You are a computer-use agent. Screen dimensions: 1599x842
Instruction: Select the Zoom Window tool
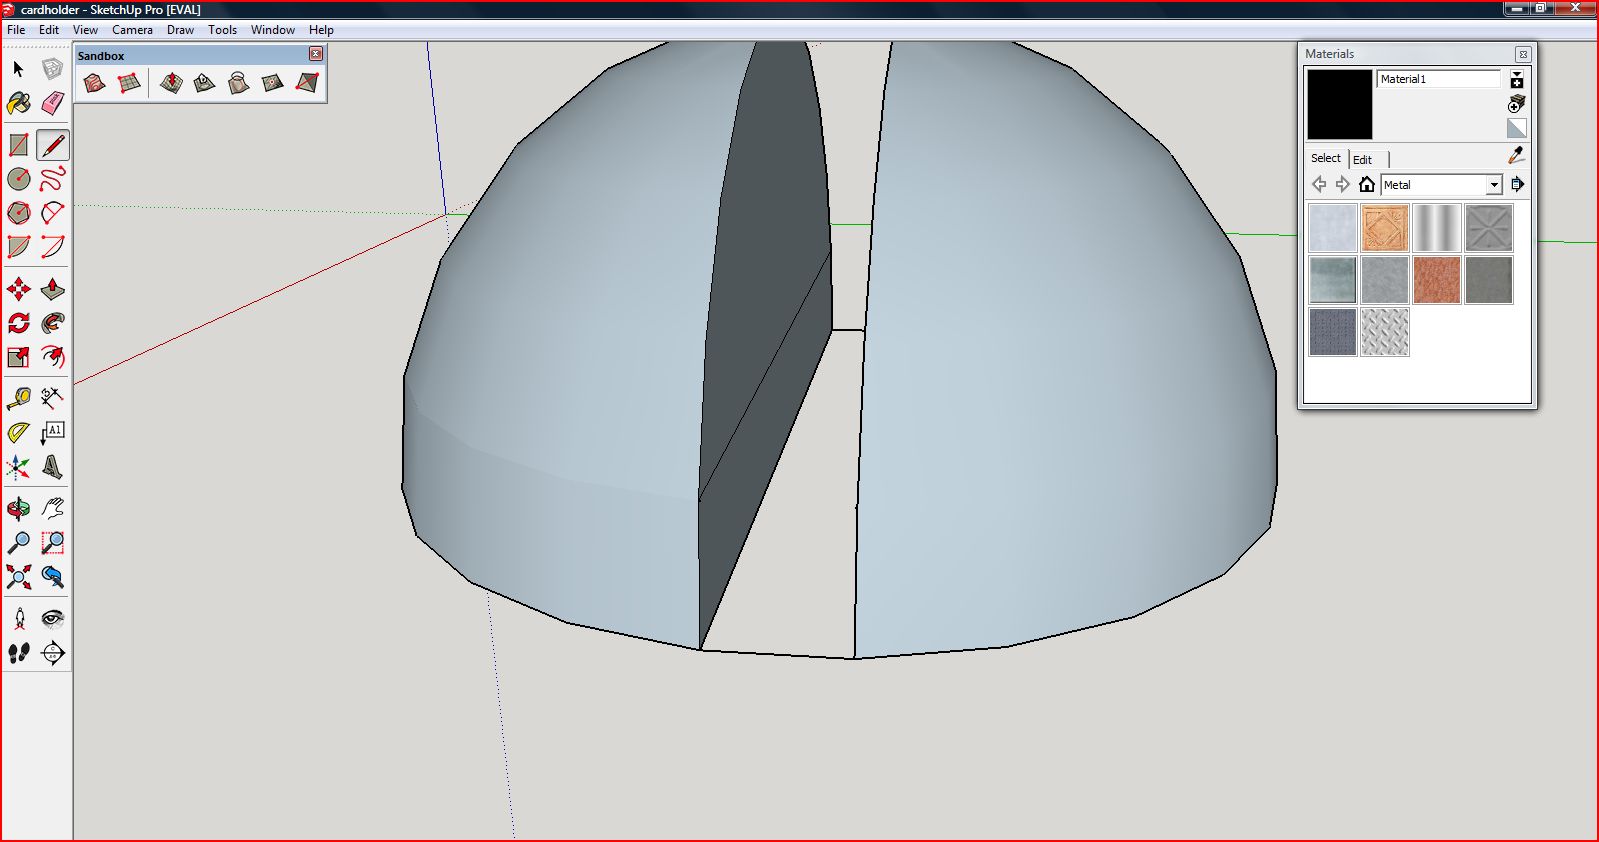click(x=52, y=543)
